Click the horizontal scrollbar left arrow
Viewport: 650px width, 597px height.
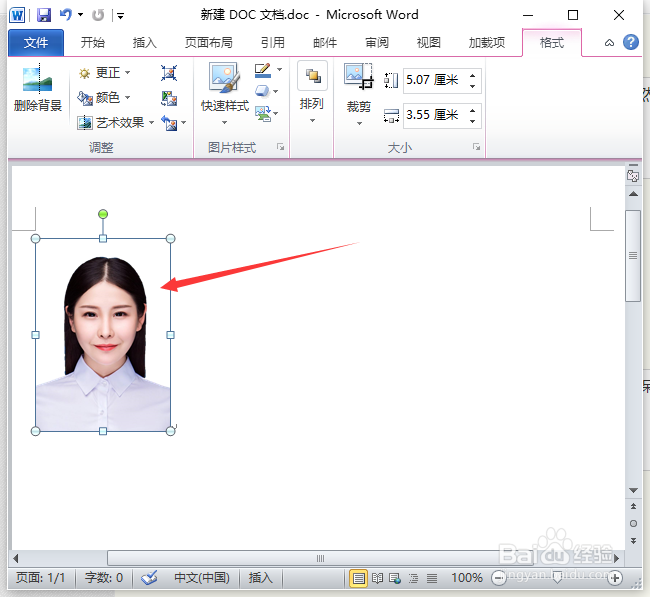point(16,558)
